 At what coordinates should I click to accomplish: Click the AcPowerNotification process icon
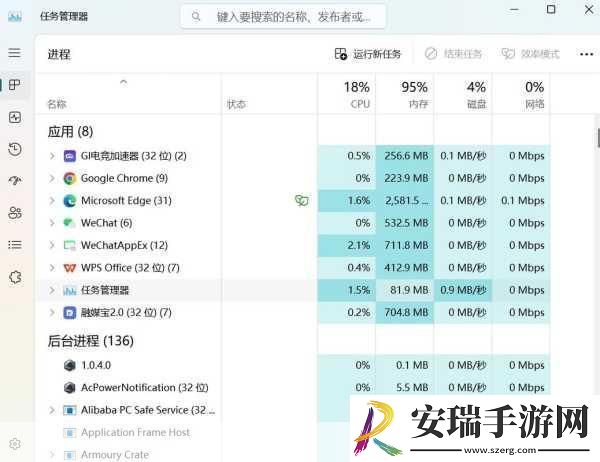(x=70, y=388)
